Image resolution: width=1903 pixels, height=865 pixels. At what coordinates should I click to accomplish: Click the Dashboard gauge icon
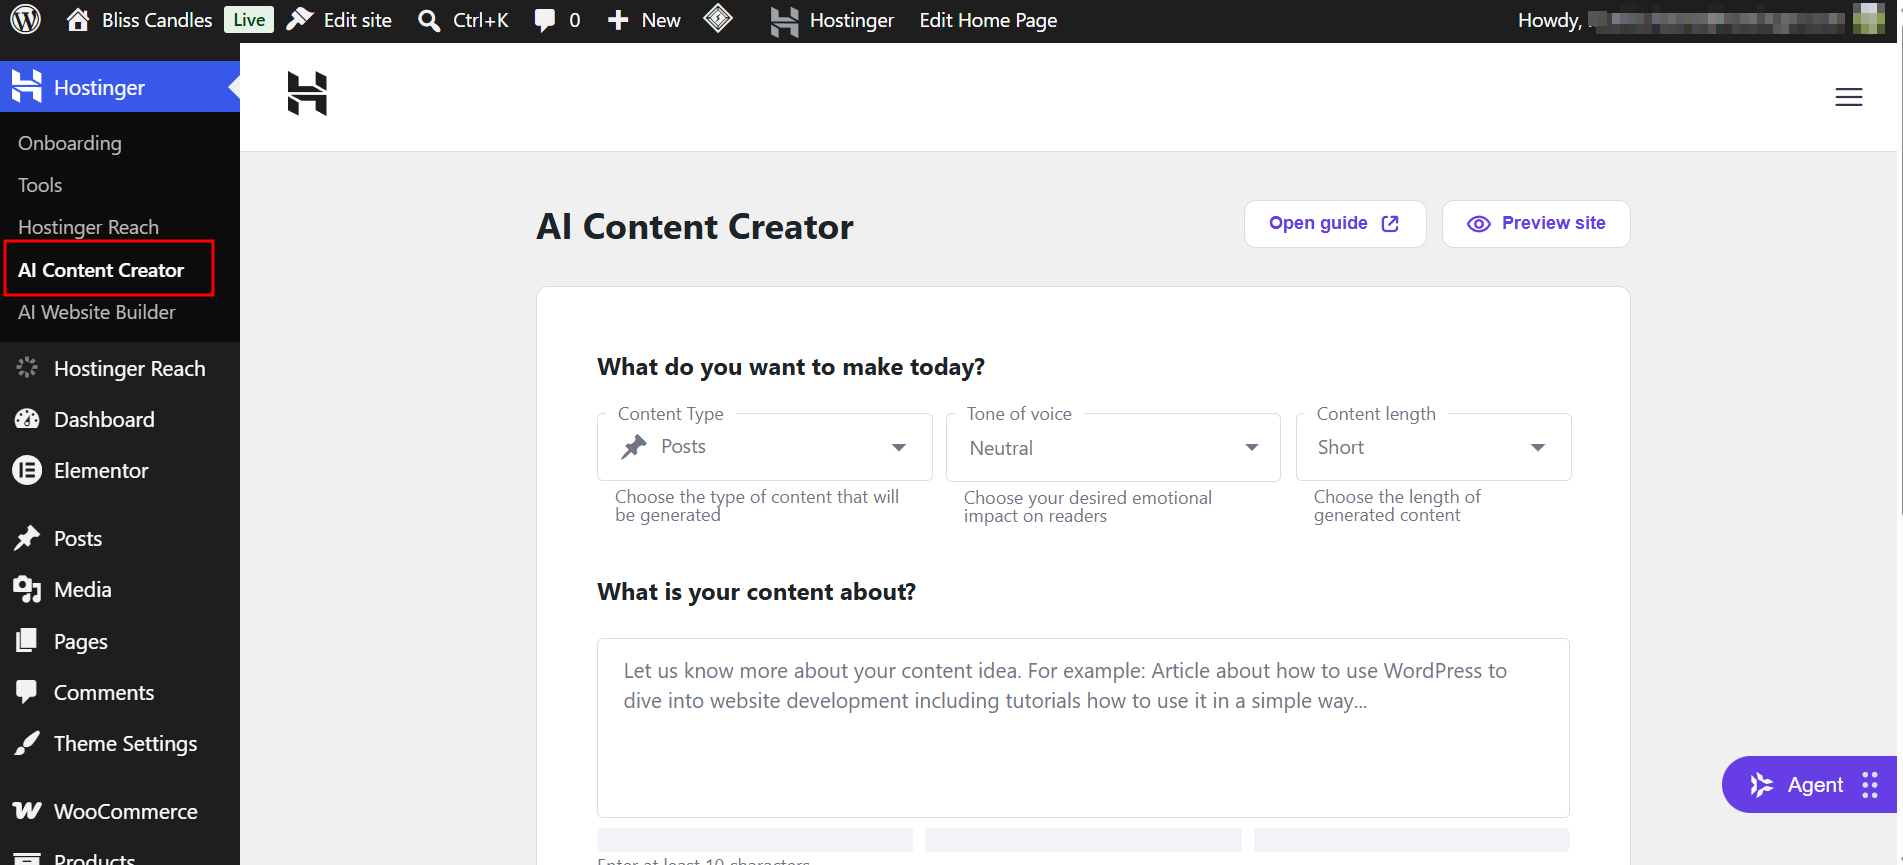pos(27,419)
